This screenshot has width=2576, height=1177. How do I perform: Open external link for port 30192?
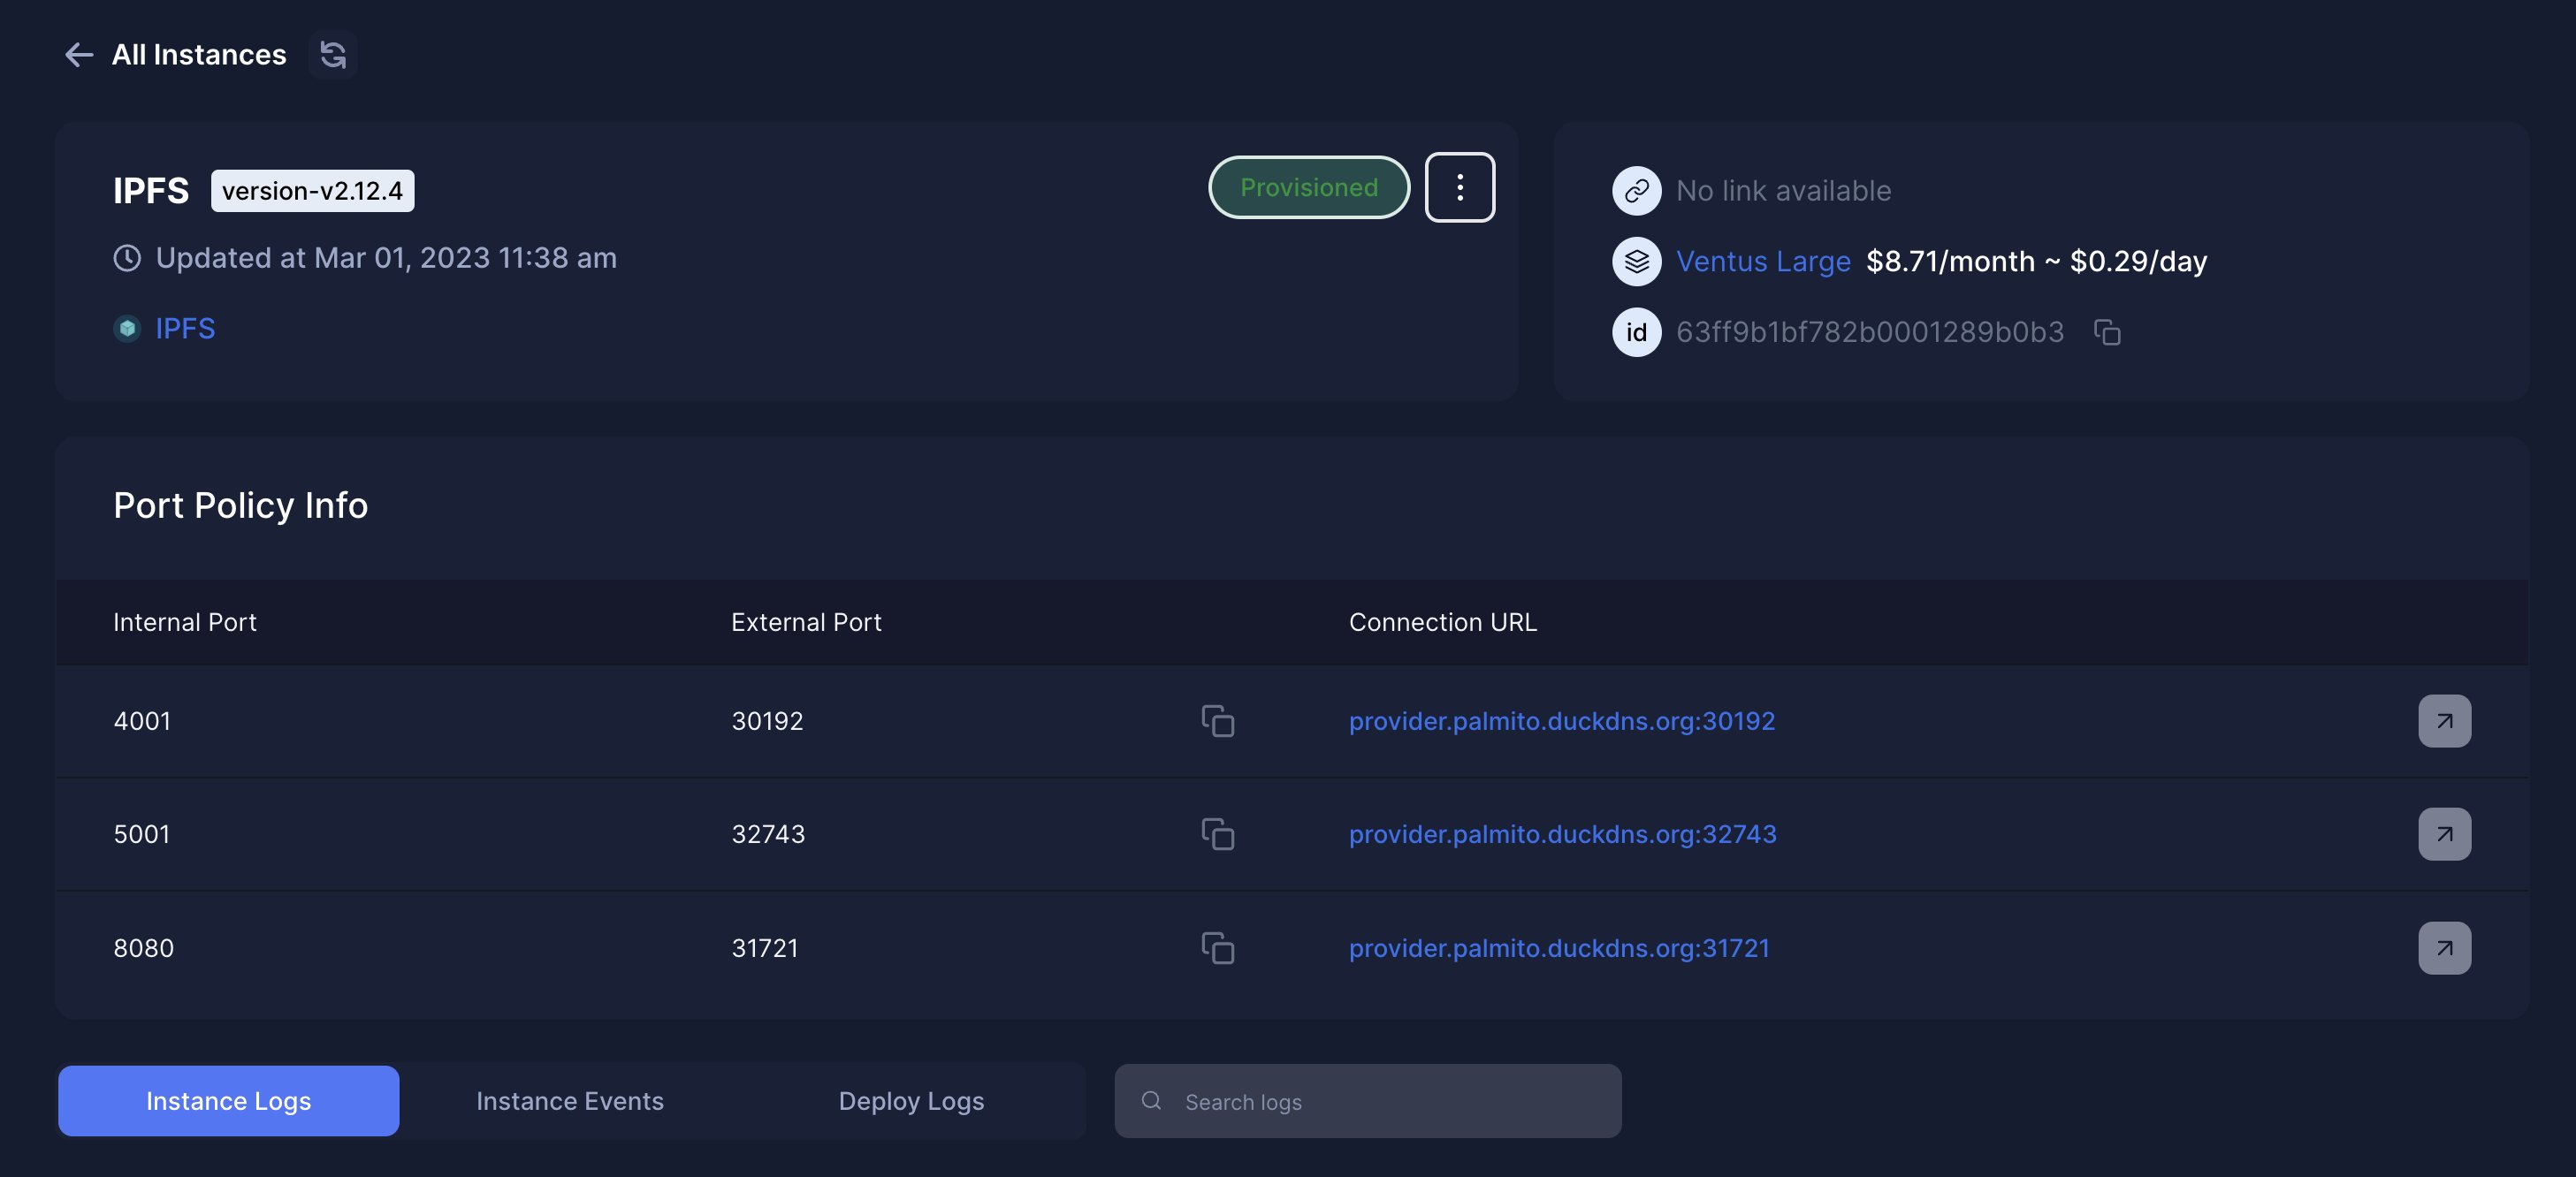pyautogui.click(x=2444, y=721)
